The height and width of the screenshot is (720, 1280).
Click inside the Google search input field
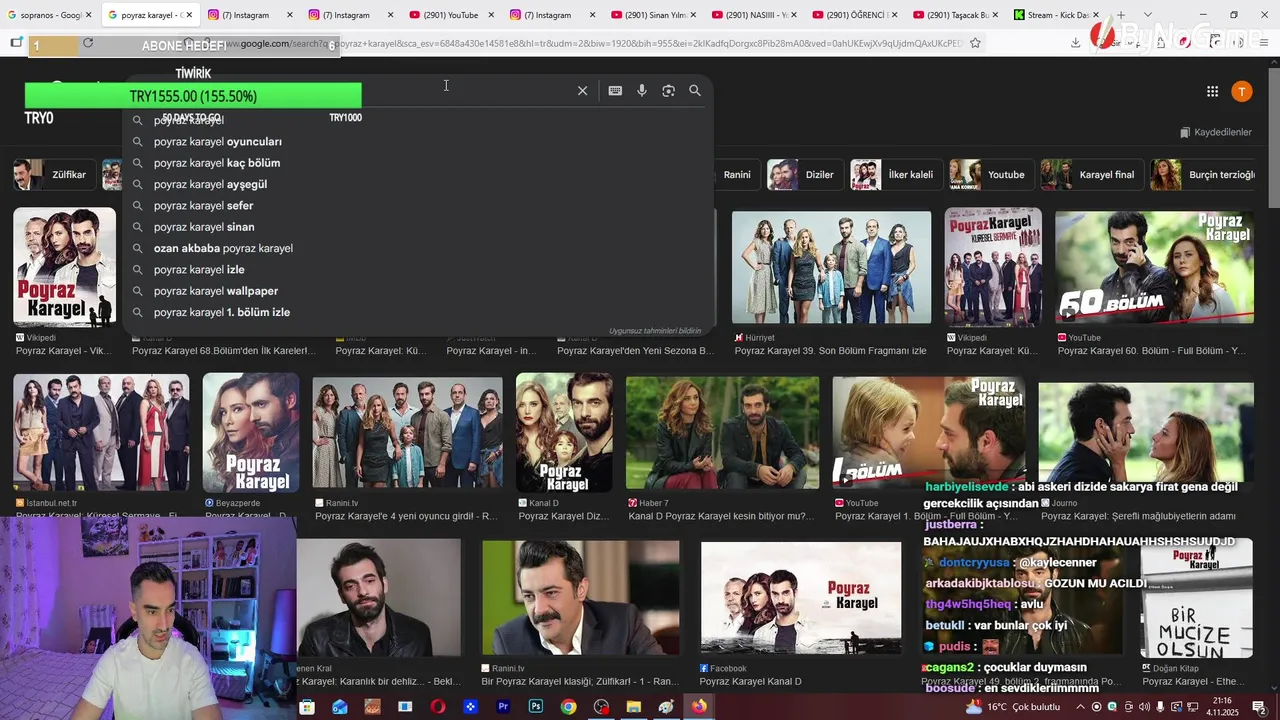(350, 91)
